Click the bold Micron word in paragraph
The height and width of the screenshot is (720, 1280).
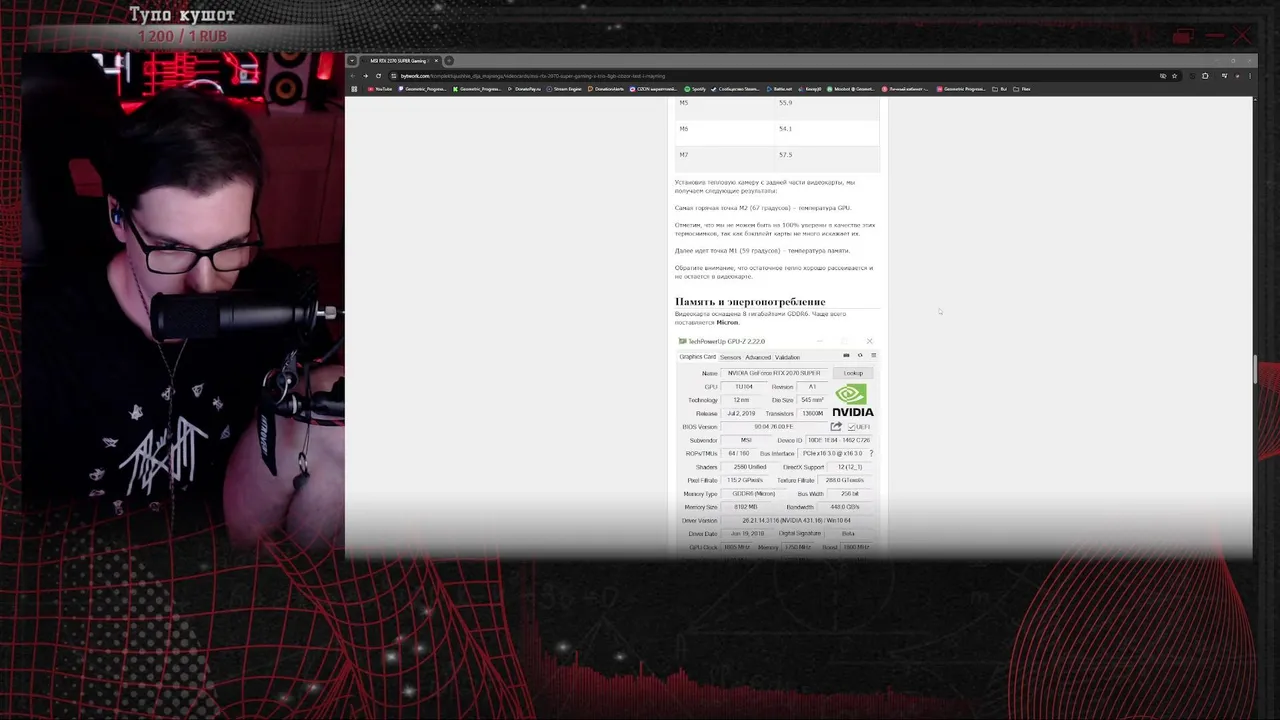coord(727,322)
